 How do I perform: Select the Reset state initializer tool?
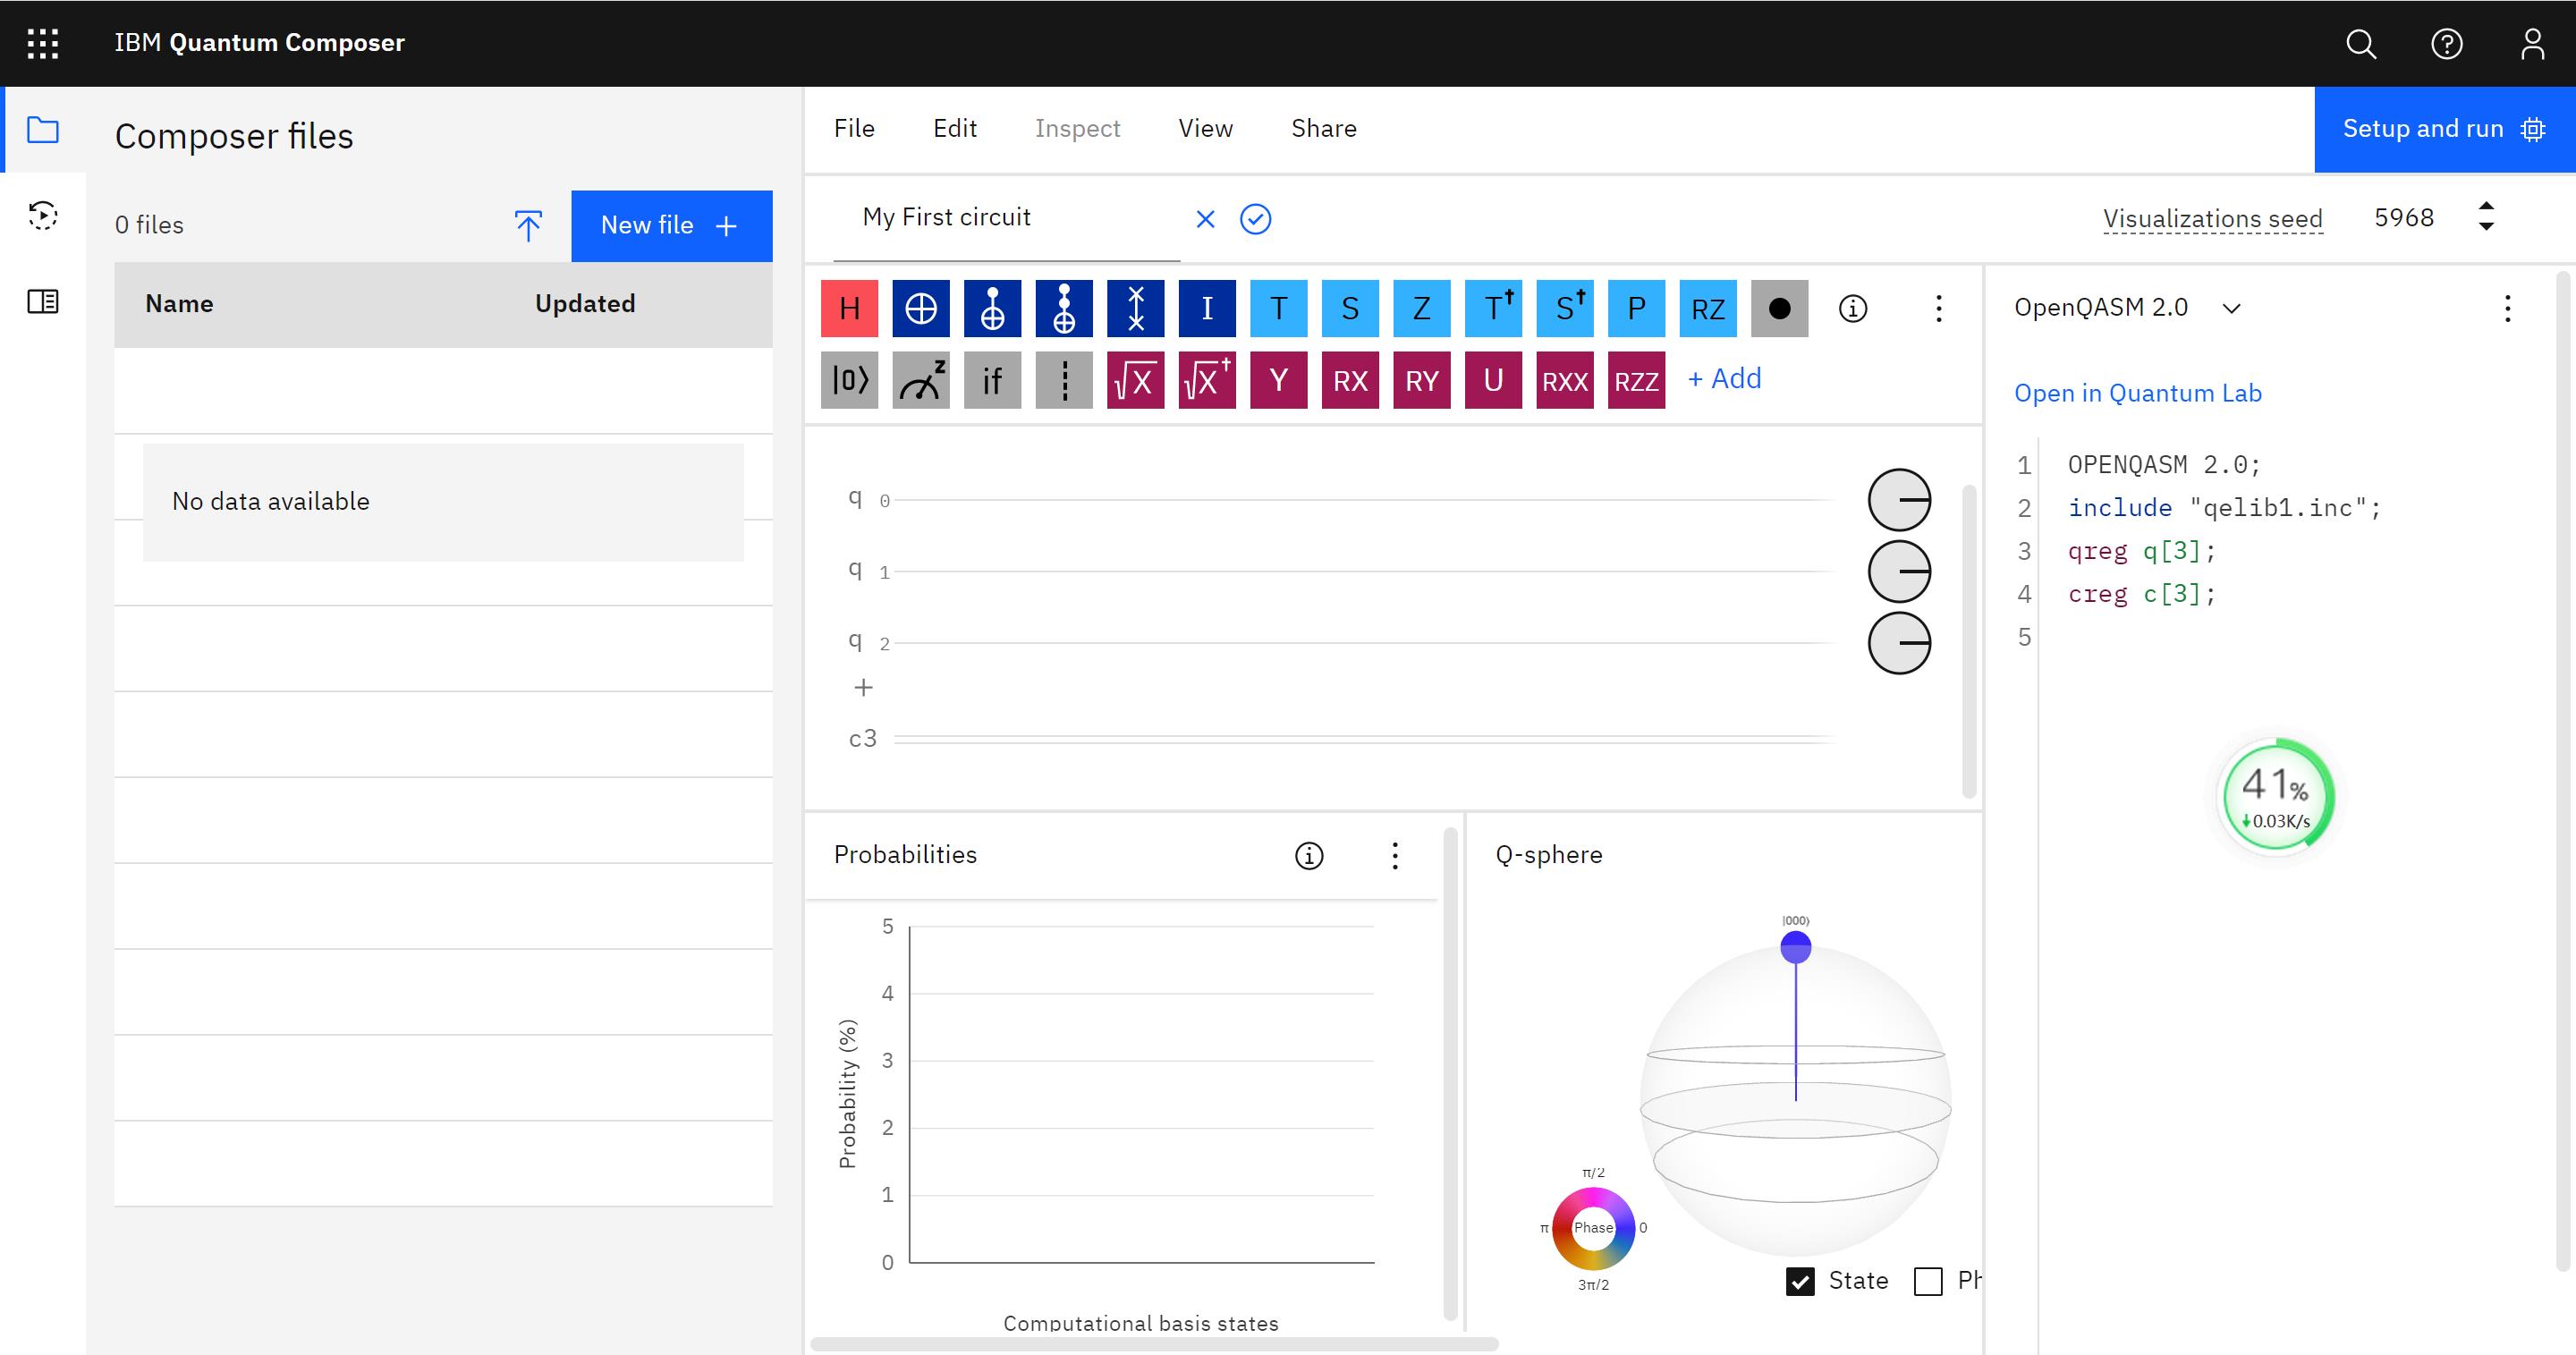click(x=852, y=378)
